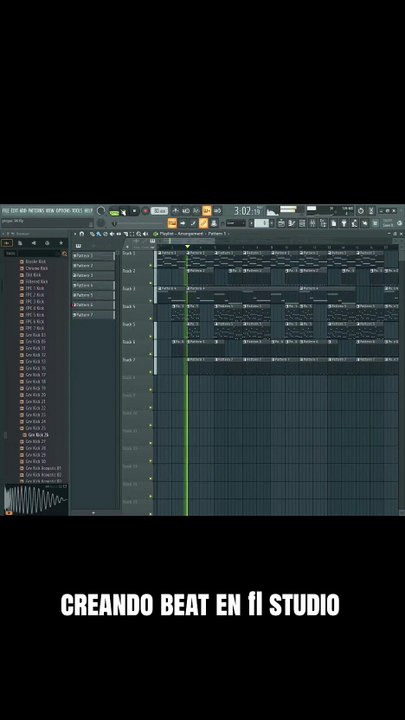Click the Play button in the transport
Image resolution: width=405 pixels, height=720 pixels.
pos(123,211)
